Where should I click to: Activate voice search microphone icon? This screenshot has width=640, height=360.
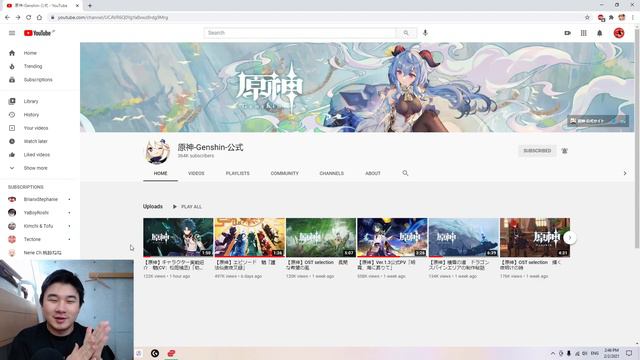[425, 33]
